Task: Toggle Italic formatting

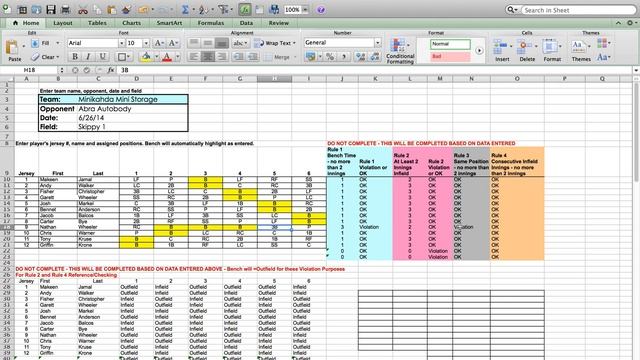Action: (88, 57)
